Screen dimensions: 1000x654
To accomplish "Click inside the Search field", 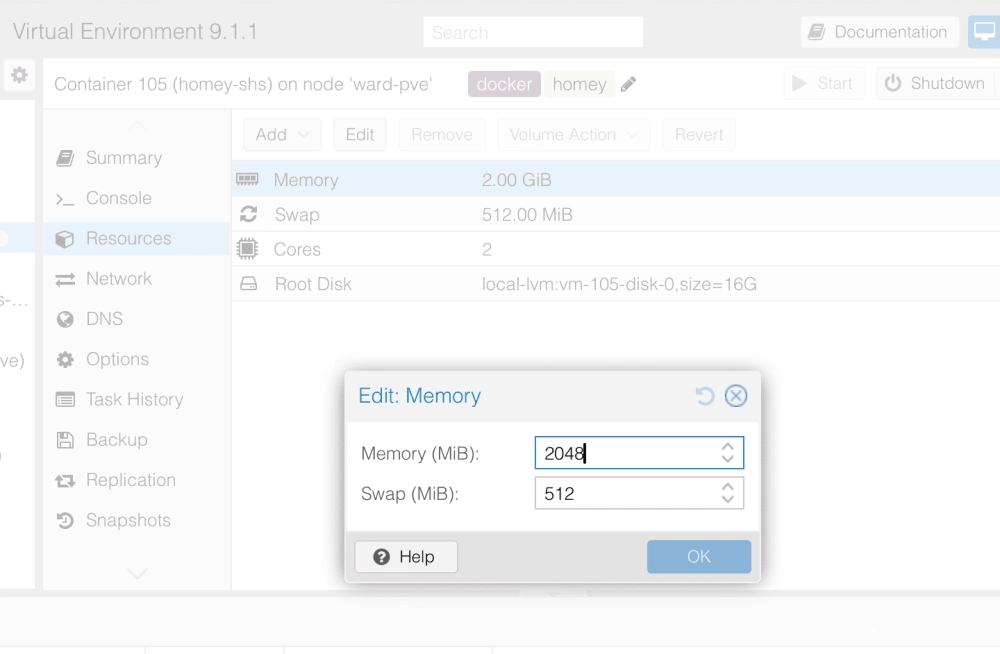I will pos(532,31).
